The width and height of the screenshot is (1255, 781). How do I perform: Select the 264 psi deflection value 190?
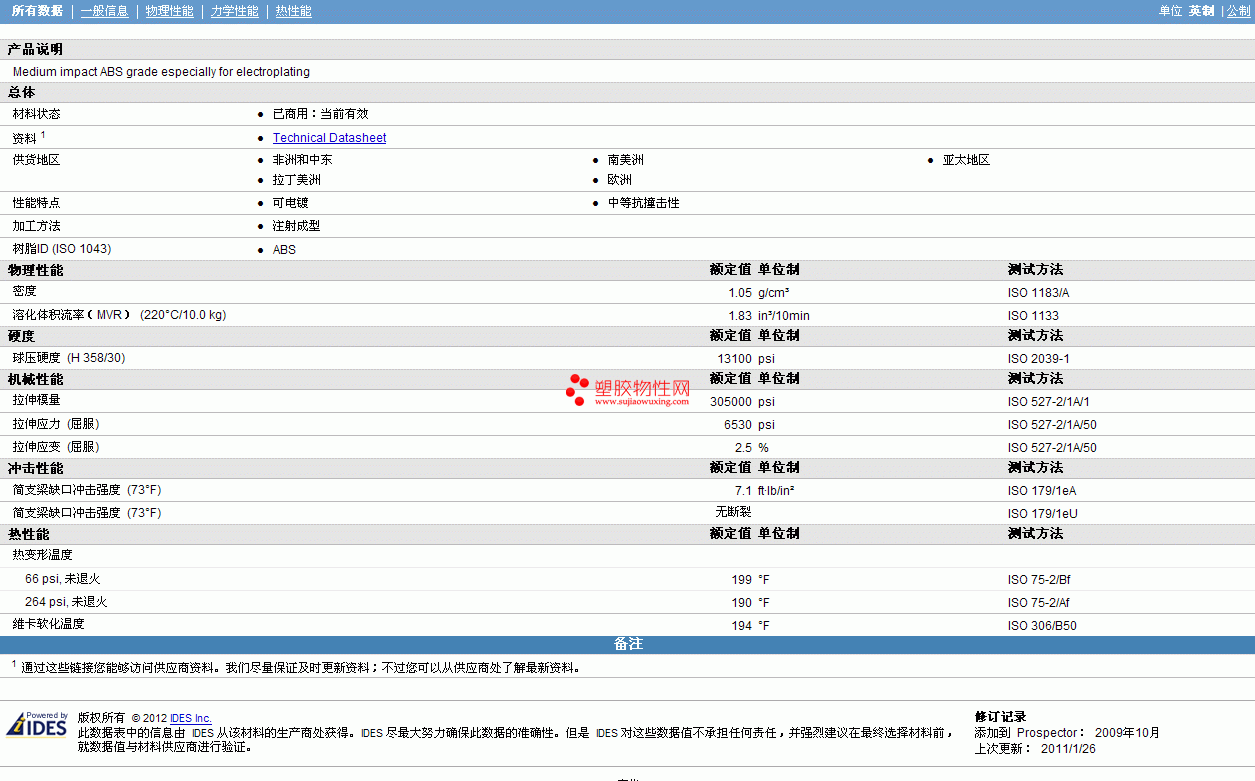click(741, 603)
